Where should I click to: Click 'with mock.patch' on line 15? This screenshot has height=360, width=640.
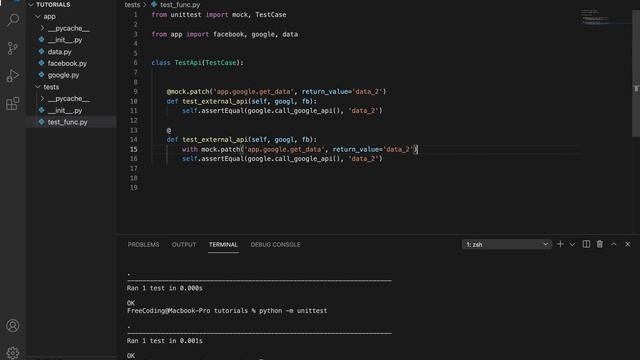click(211, 149)
